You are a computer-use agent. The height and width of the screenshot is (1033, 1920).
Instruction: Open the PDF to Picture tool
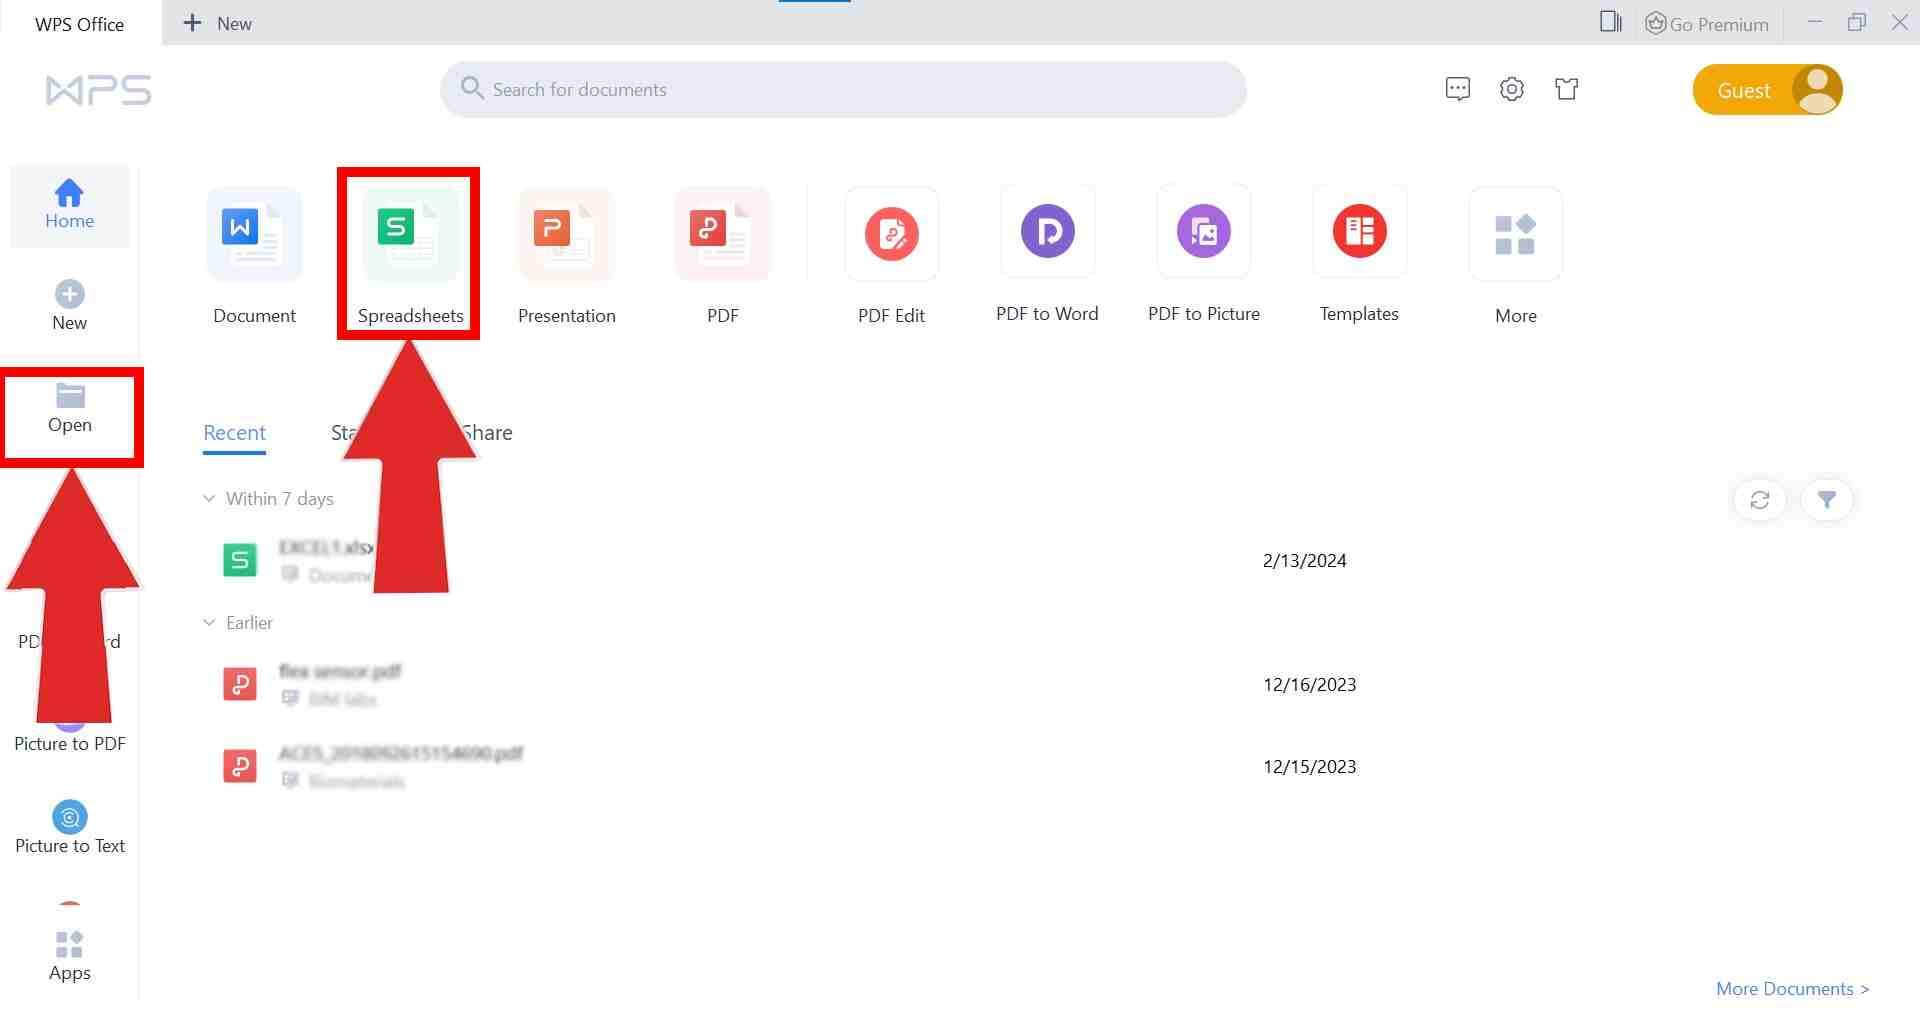1203,230
